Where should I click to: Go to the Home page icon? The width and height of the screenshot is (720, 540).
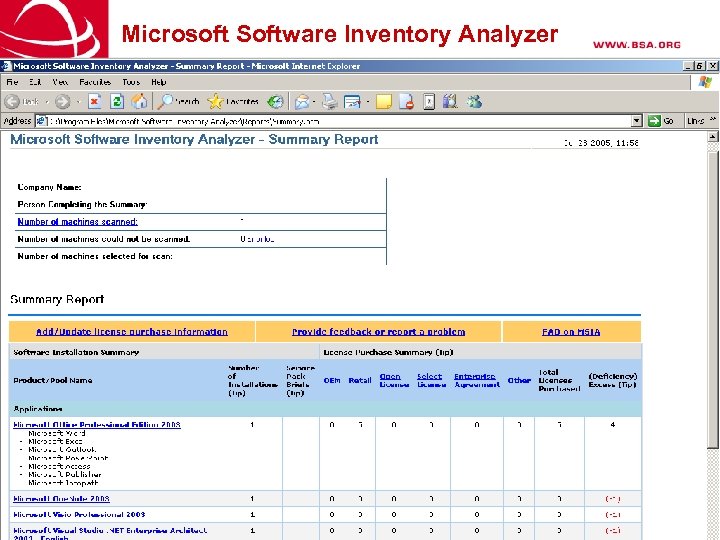coord(139,101)
